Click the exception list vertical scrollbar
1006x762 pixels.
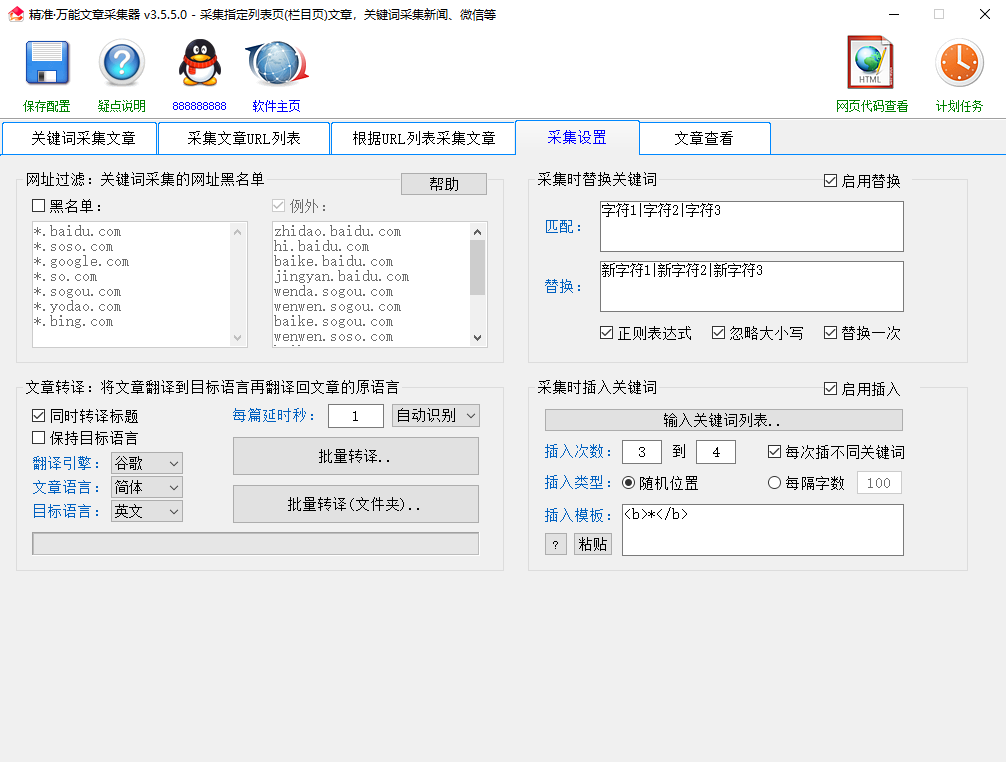tap(478, 285)
